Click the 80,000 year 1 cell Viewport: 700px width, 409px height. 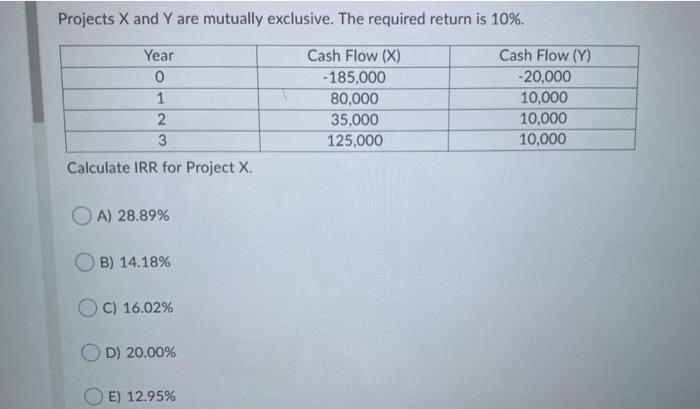pos(354,99)
